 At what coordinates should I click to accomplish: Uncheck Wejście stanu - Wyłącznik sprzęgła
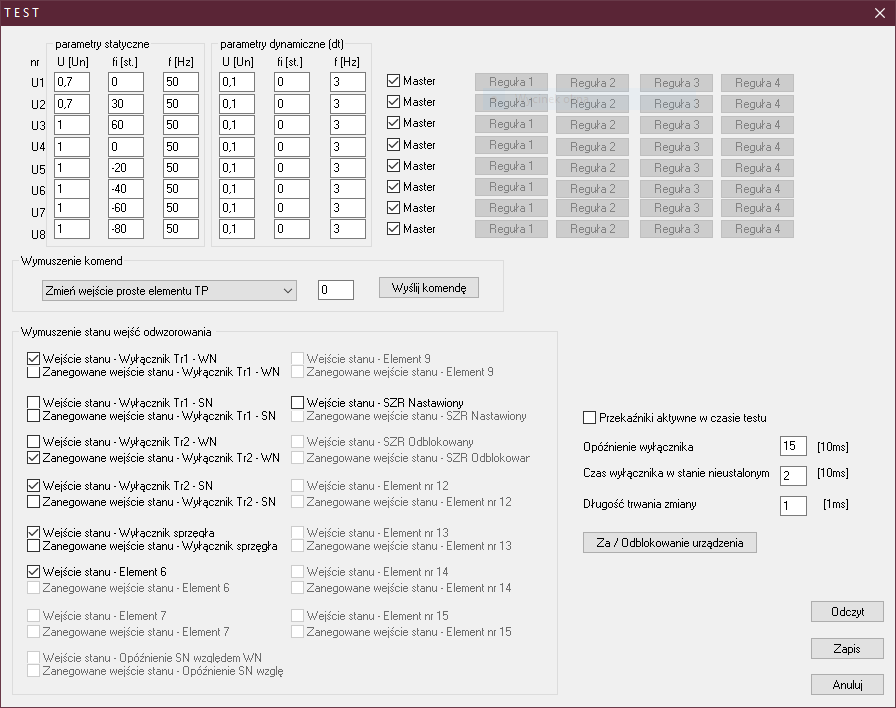34,533
